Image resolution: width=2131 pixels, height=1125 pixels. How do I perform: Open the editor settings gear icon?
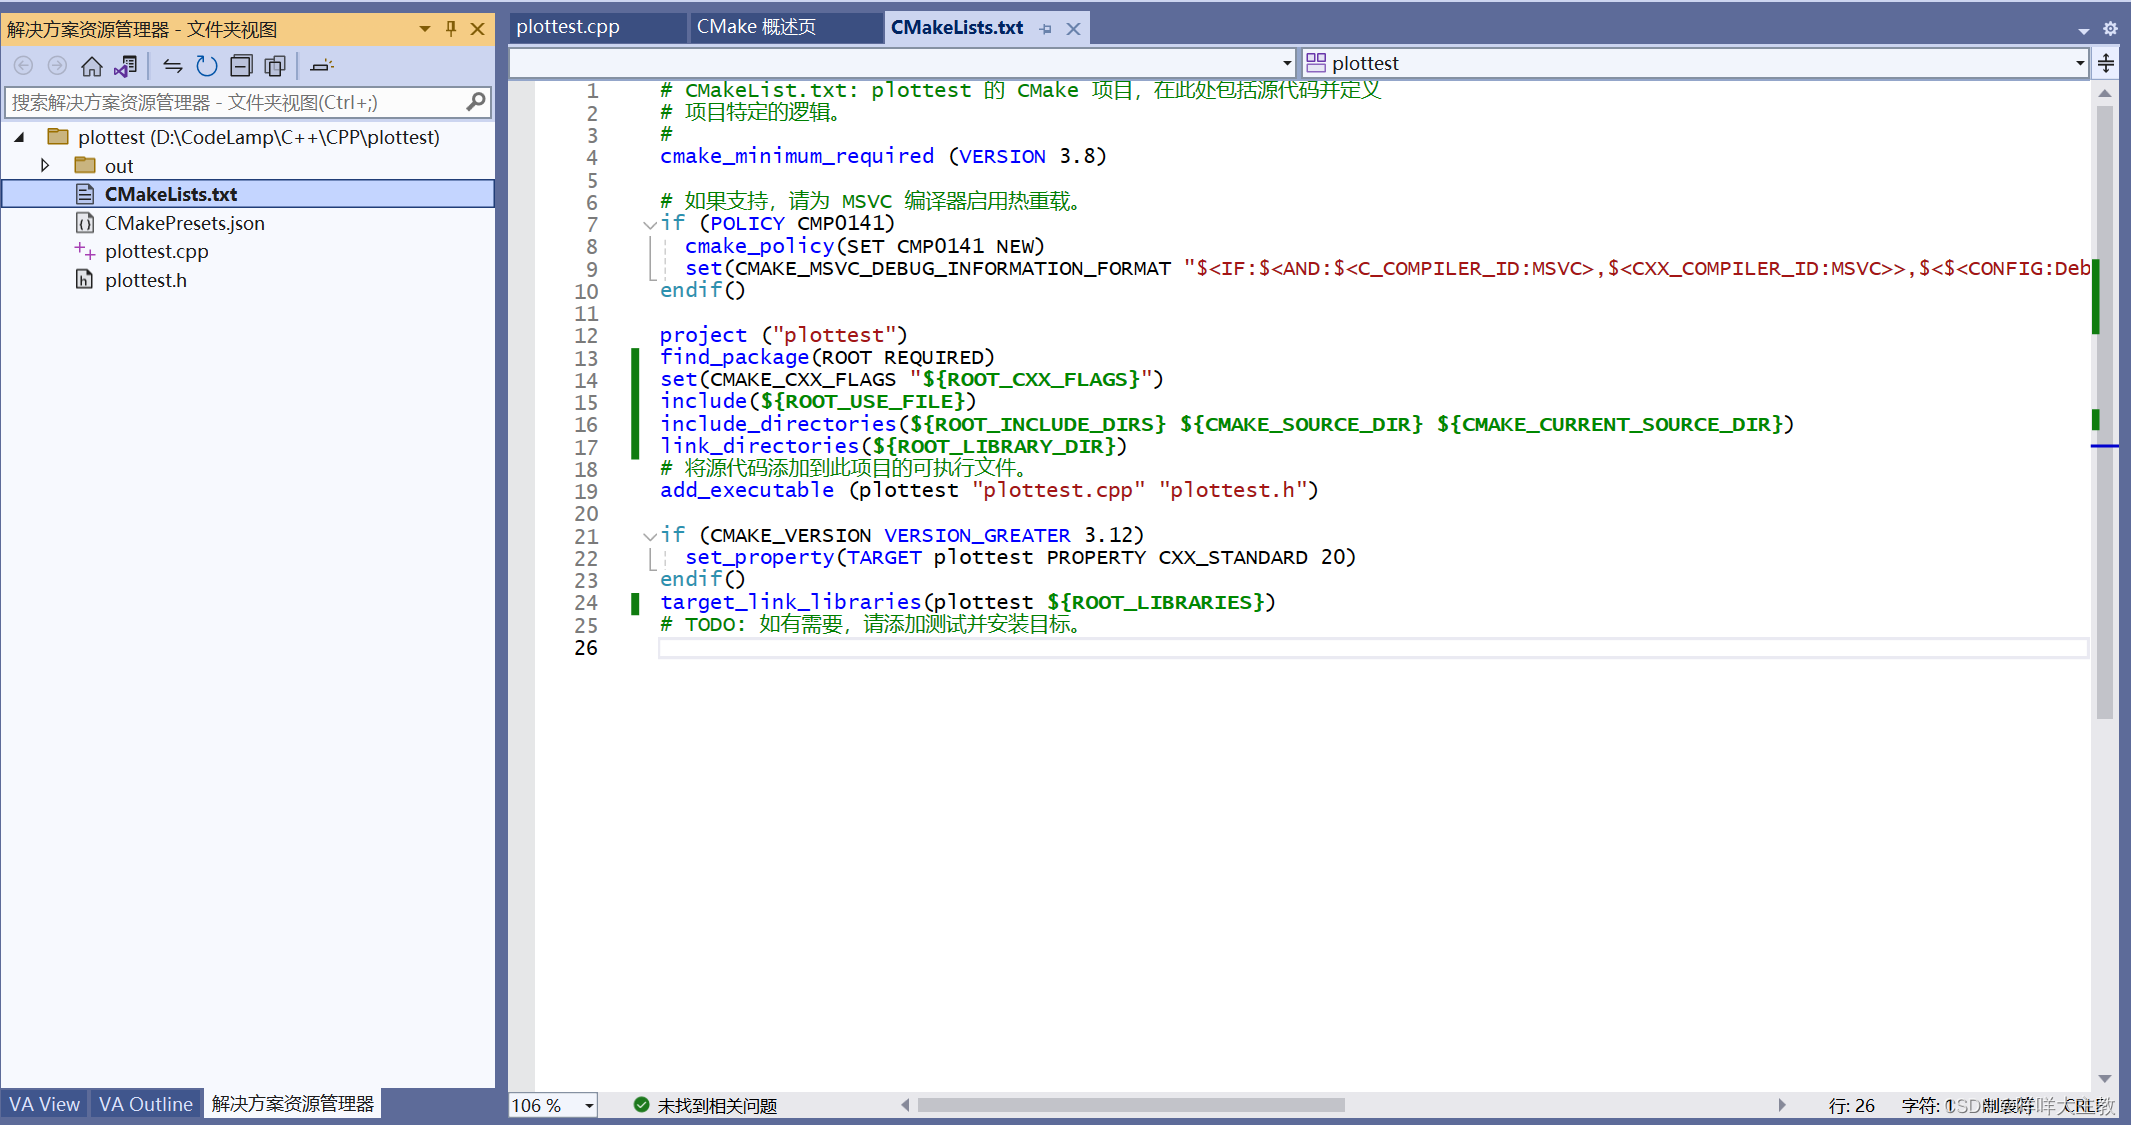pos(2110,28)
